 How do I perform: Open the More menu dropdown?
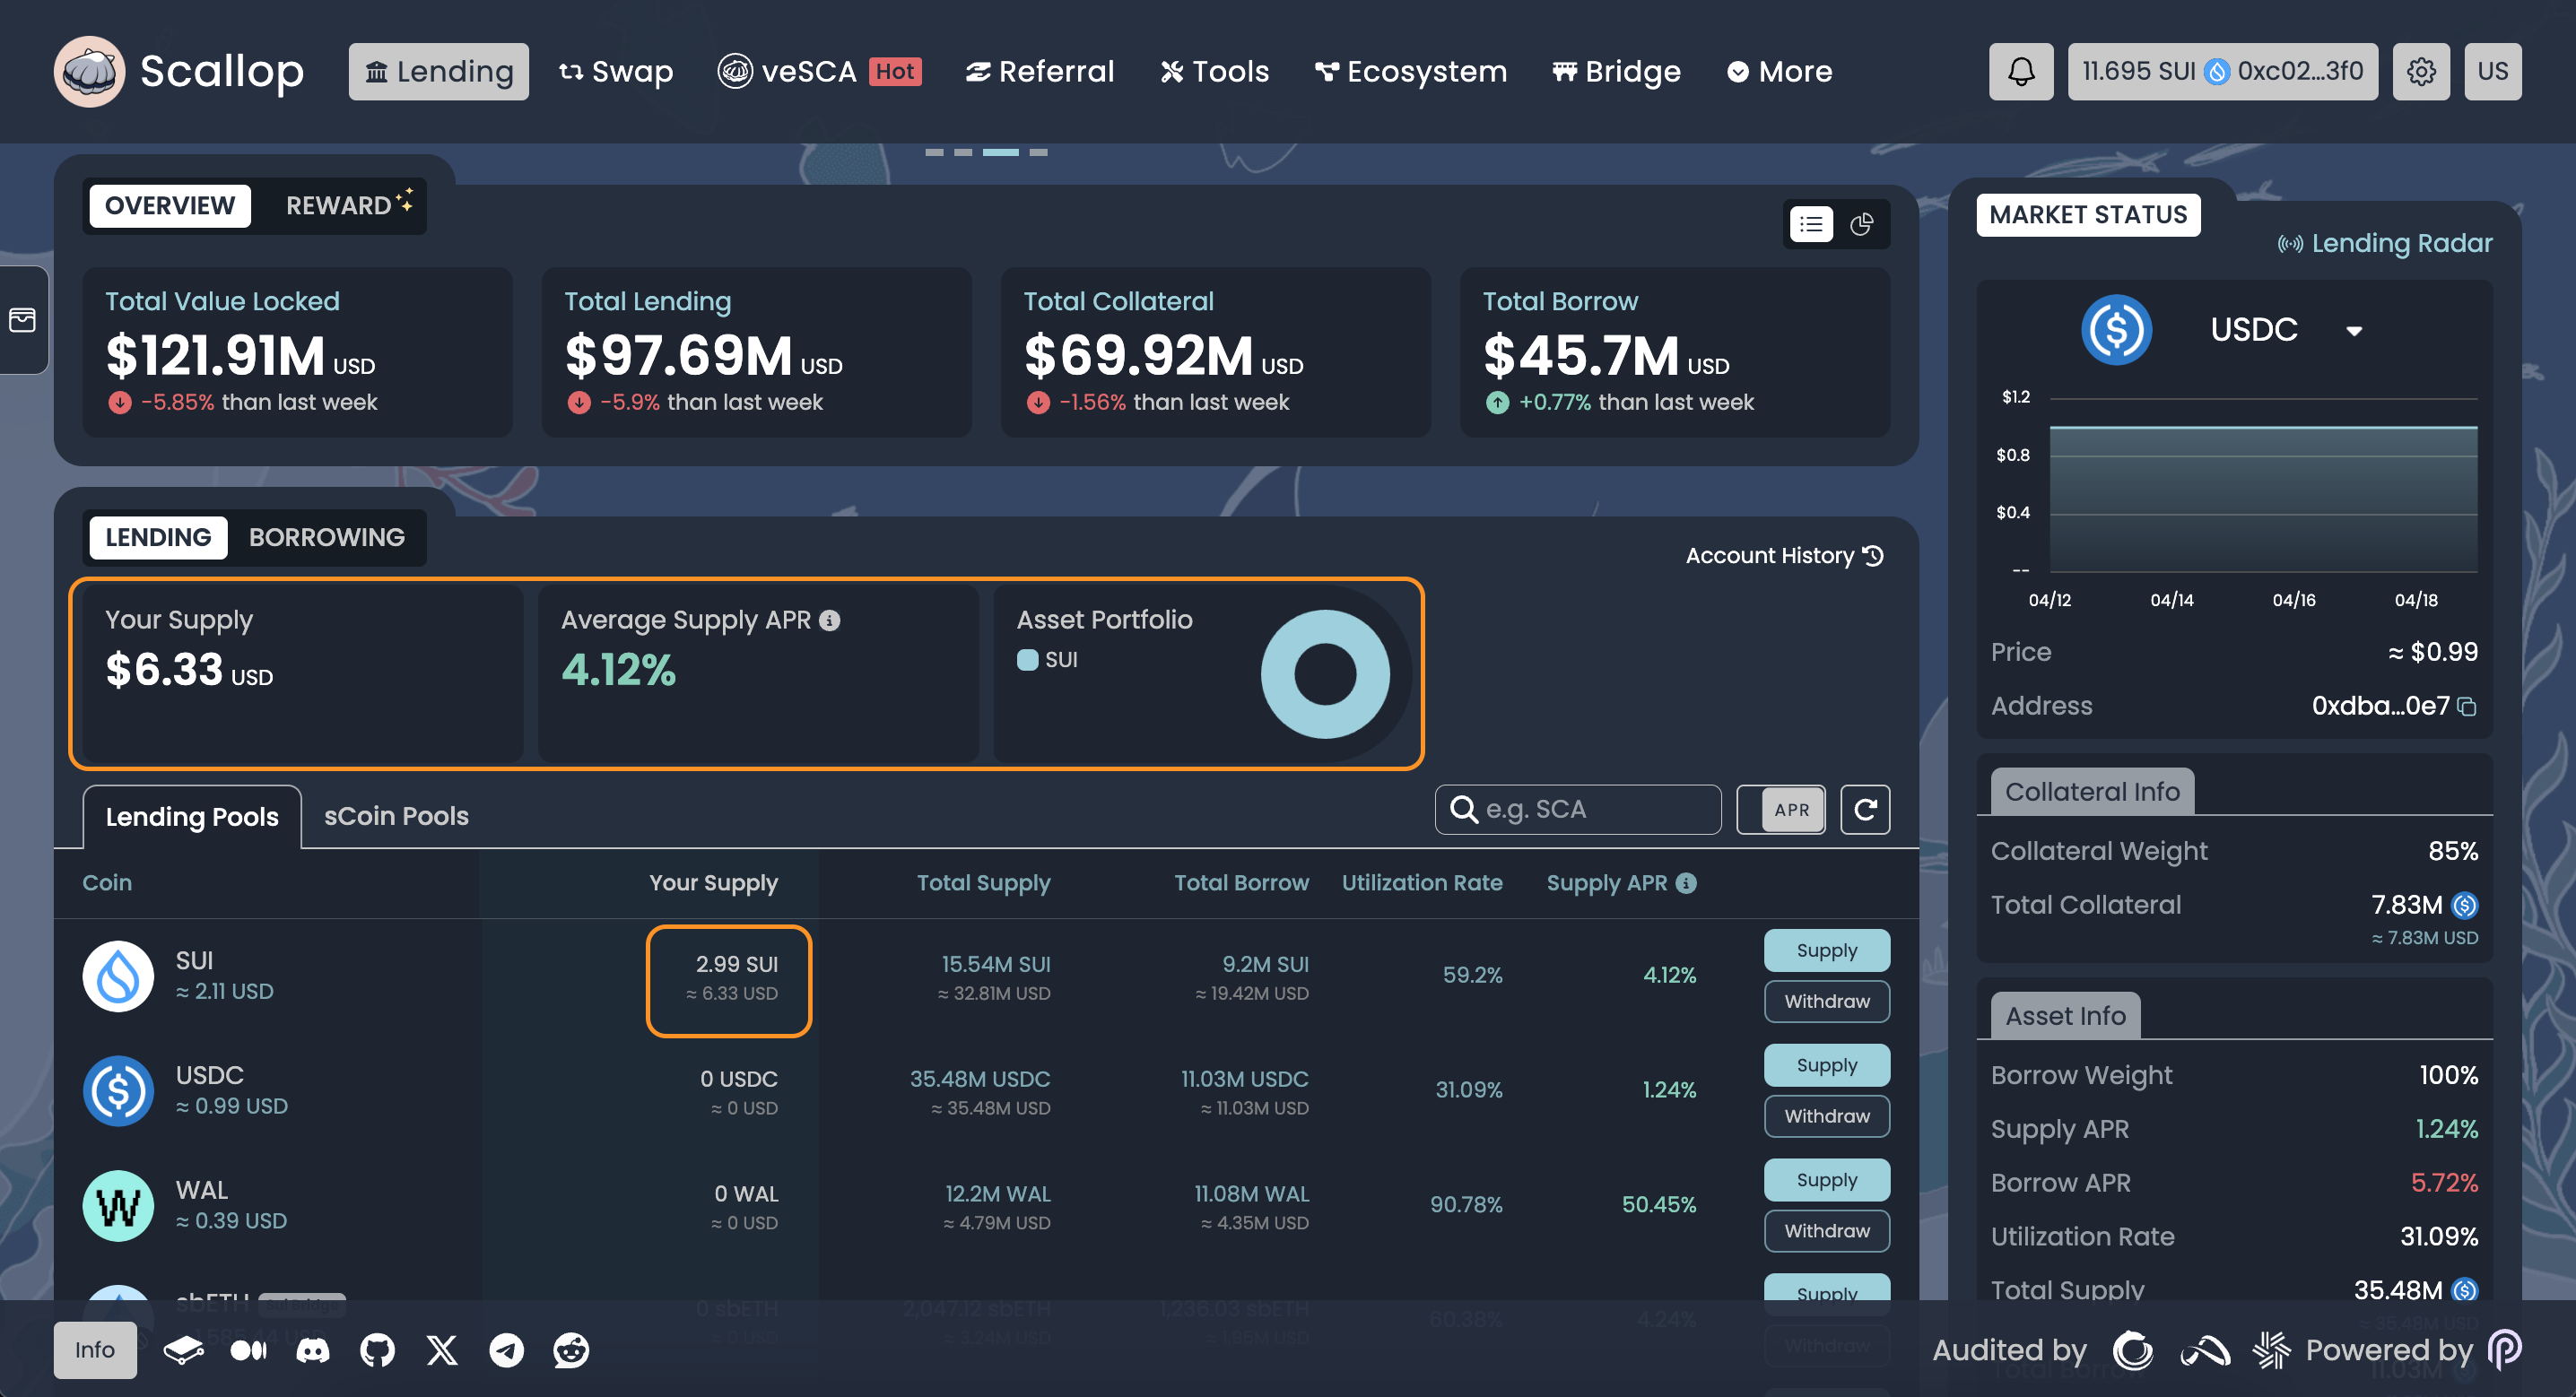click(1780, 71)
